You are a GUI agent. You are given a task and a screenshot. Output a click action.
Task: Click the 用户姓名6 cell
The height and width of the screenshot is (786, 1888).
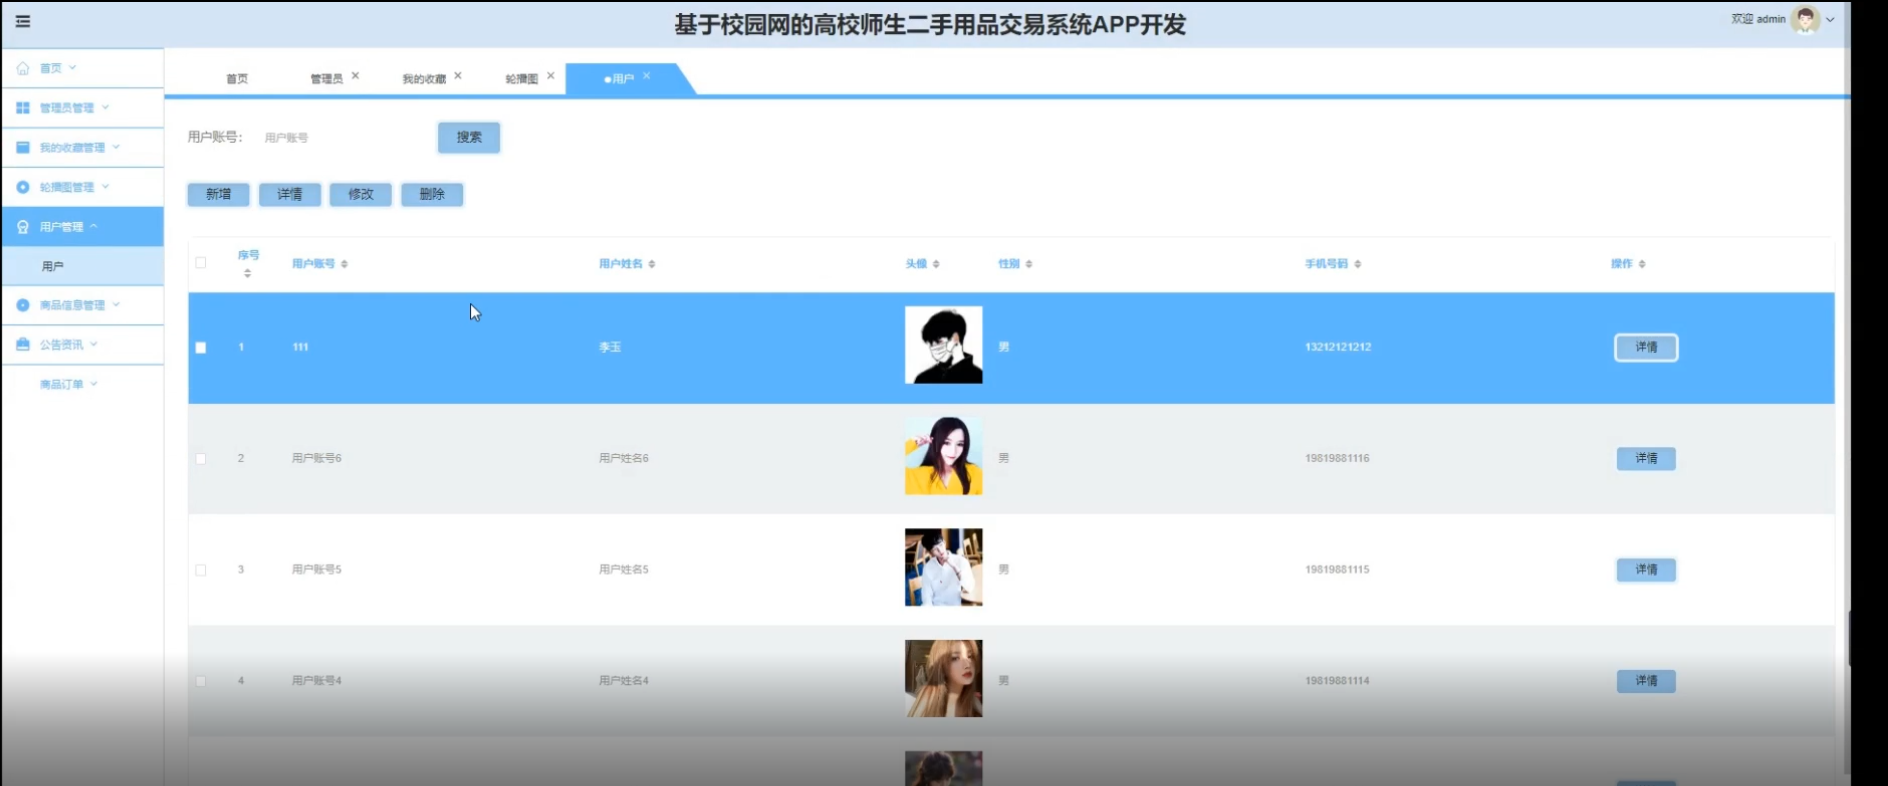[x=624, y=458]
